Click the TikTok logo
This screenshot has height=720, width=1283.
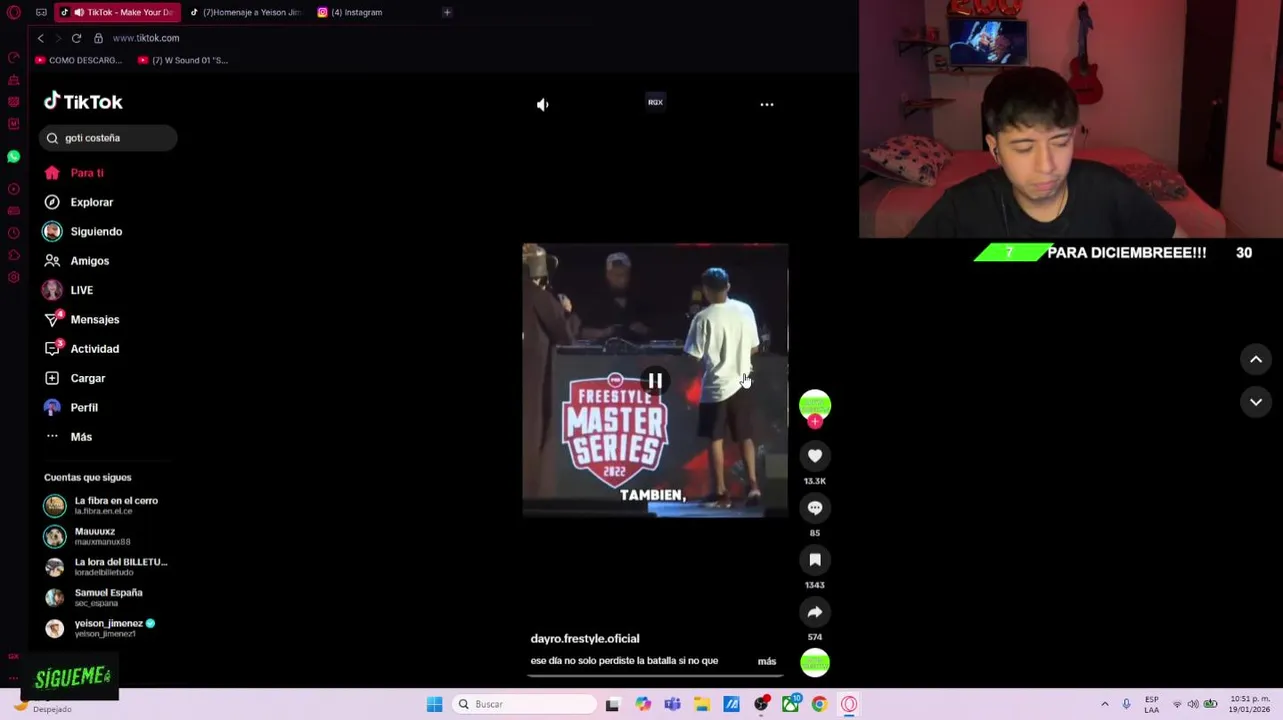tap(83, 101)
